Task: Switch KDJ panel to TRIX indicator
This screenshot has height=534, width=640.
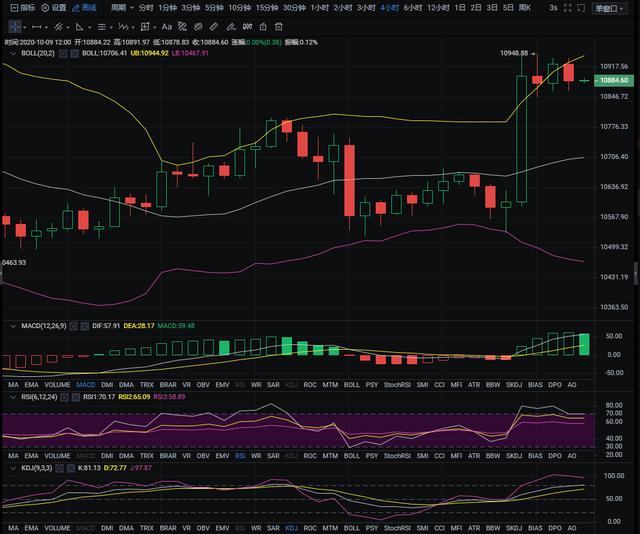Action: pyautogui.click(x=147, y=528)
